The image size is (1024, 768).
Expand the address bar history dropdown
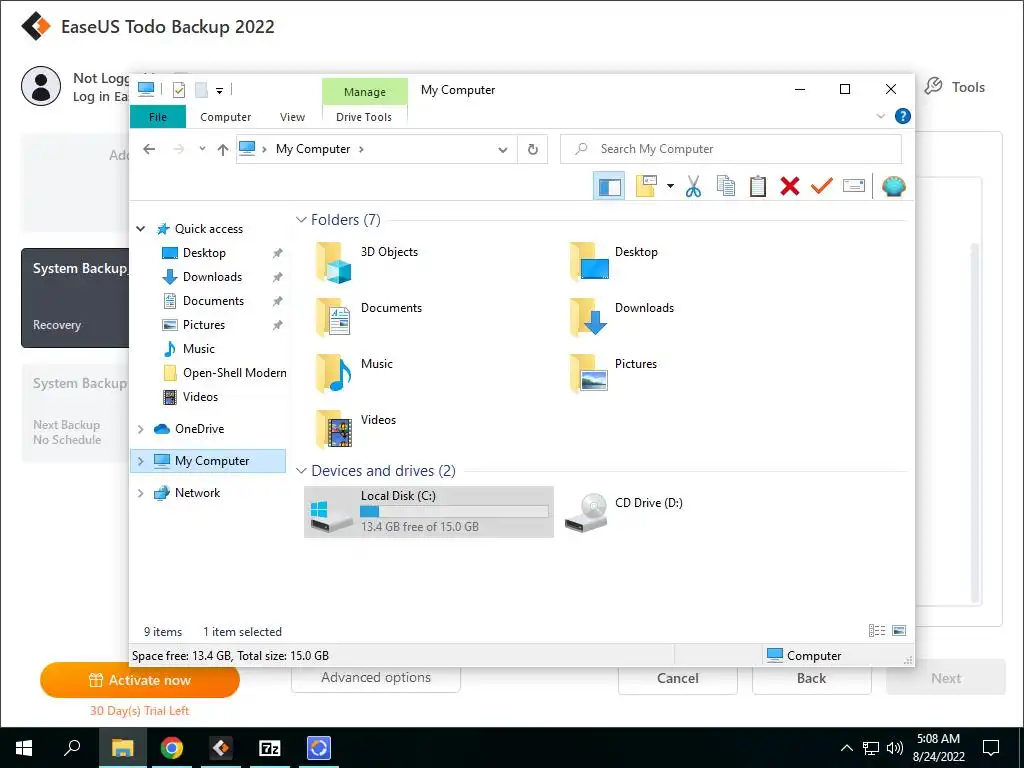click(x=503, y=150)
